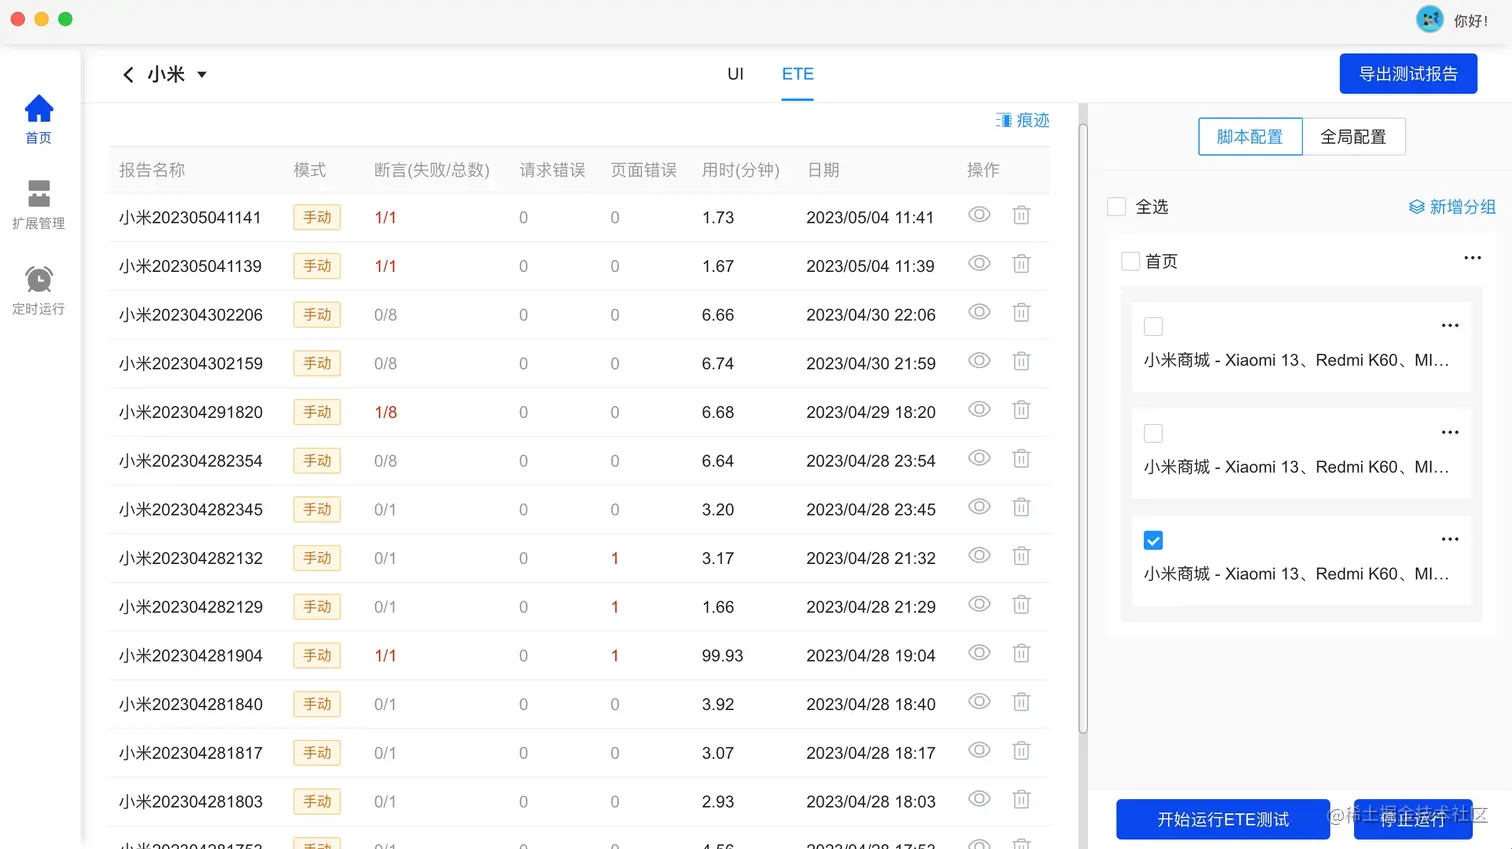Open three-dot menu beside 首页 group
The width and height of the screenshot is (1512, 849).
[x=1471, y=258]
